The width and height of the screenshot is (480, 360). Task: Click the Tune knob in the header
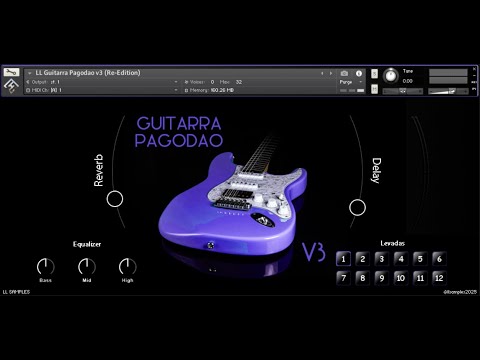390,76
